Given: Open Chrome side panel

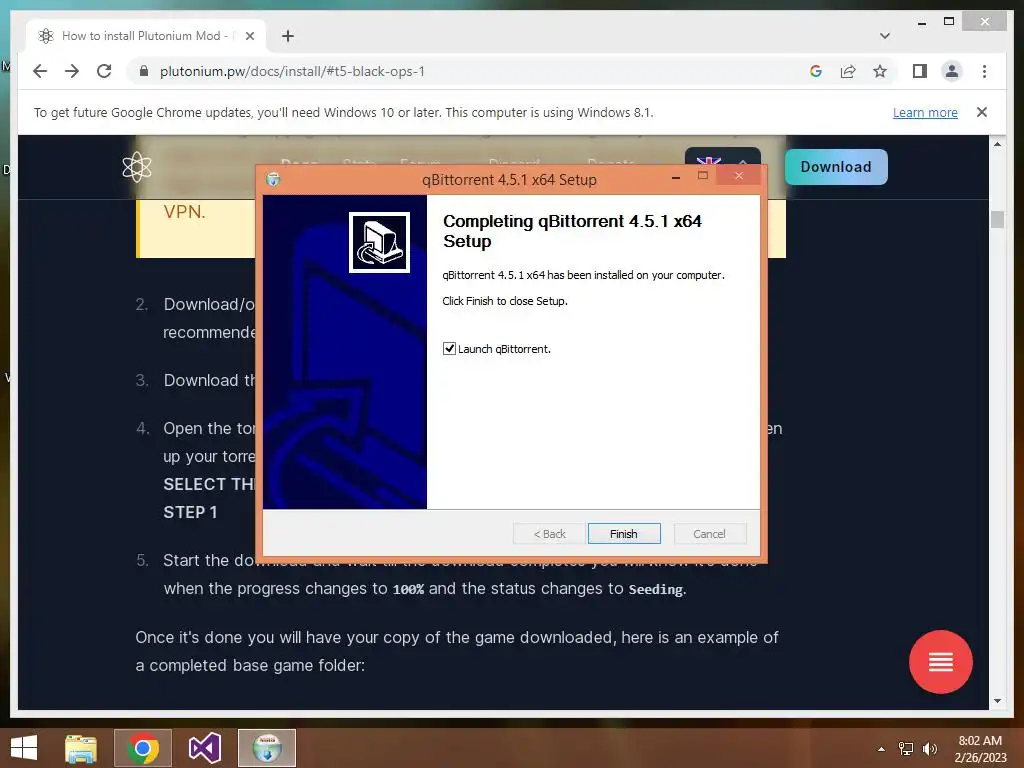Looking at the screenshot, I should coord(920,71).
